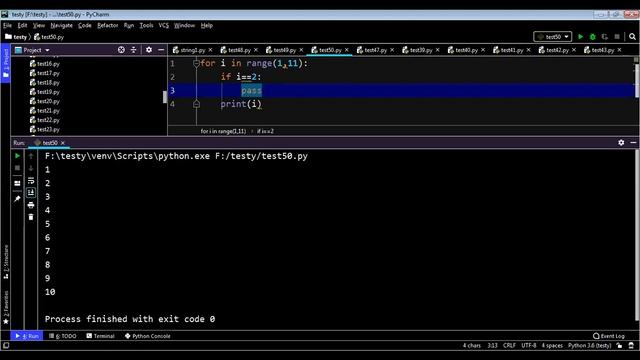This screenshot has height=360, width=640.
Task: Pin the Run tab
Action: [x=17, y=199]
